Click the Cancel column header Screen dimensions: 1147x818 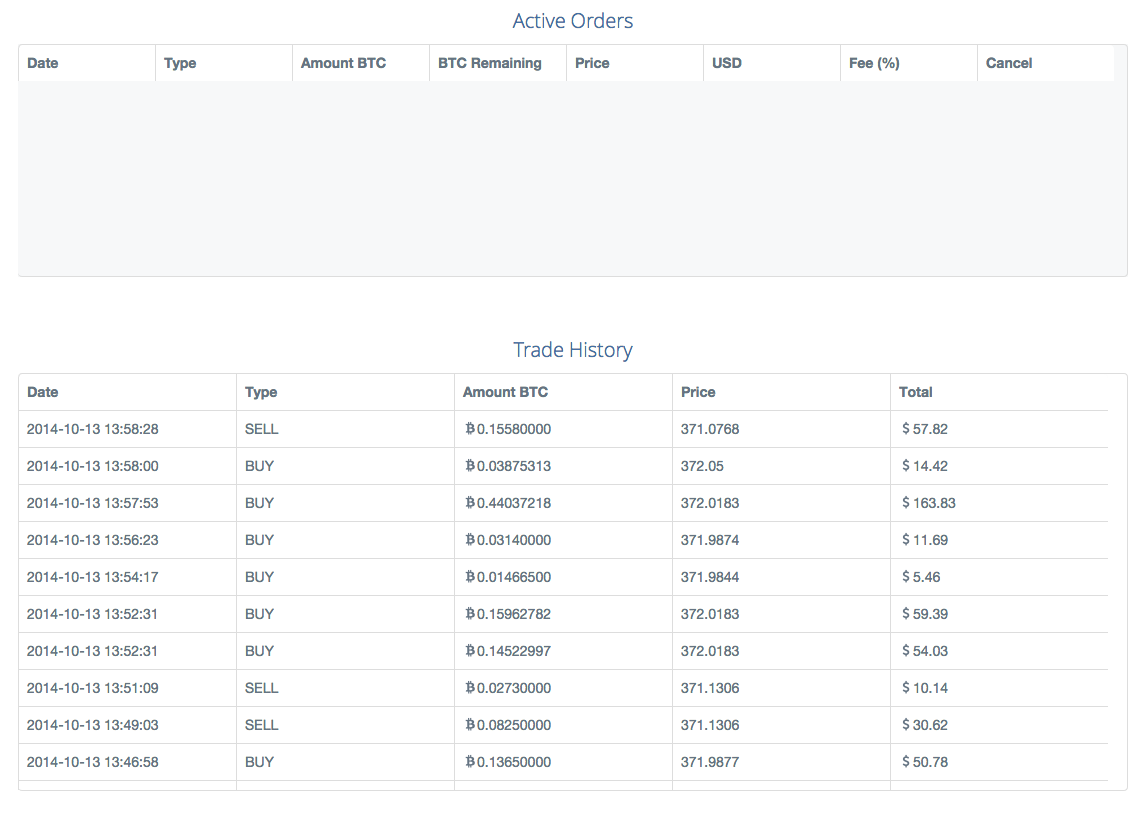click(1009, 63)
